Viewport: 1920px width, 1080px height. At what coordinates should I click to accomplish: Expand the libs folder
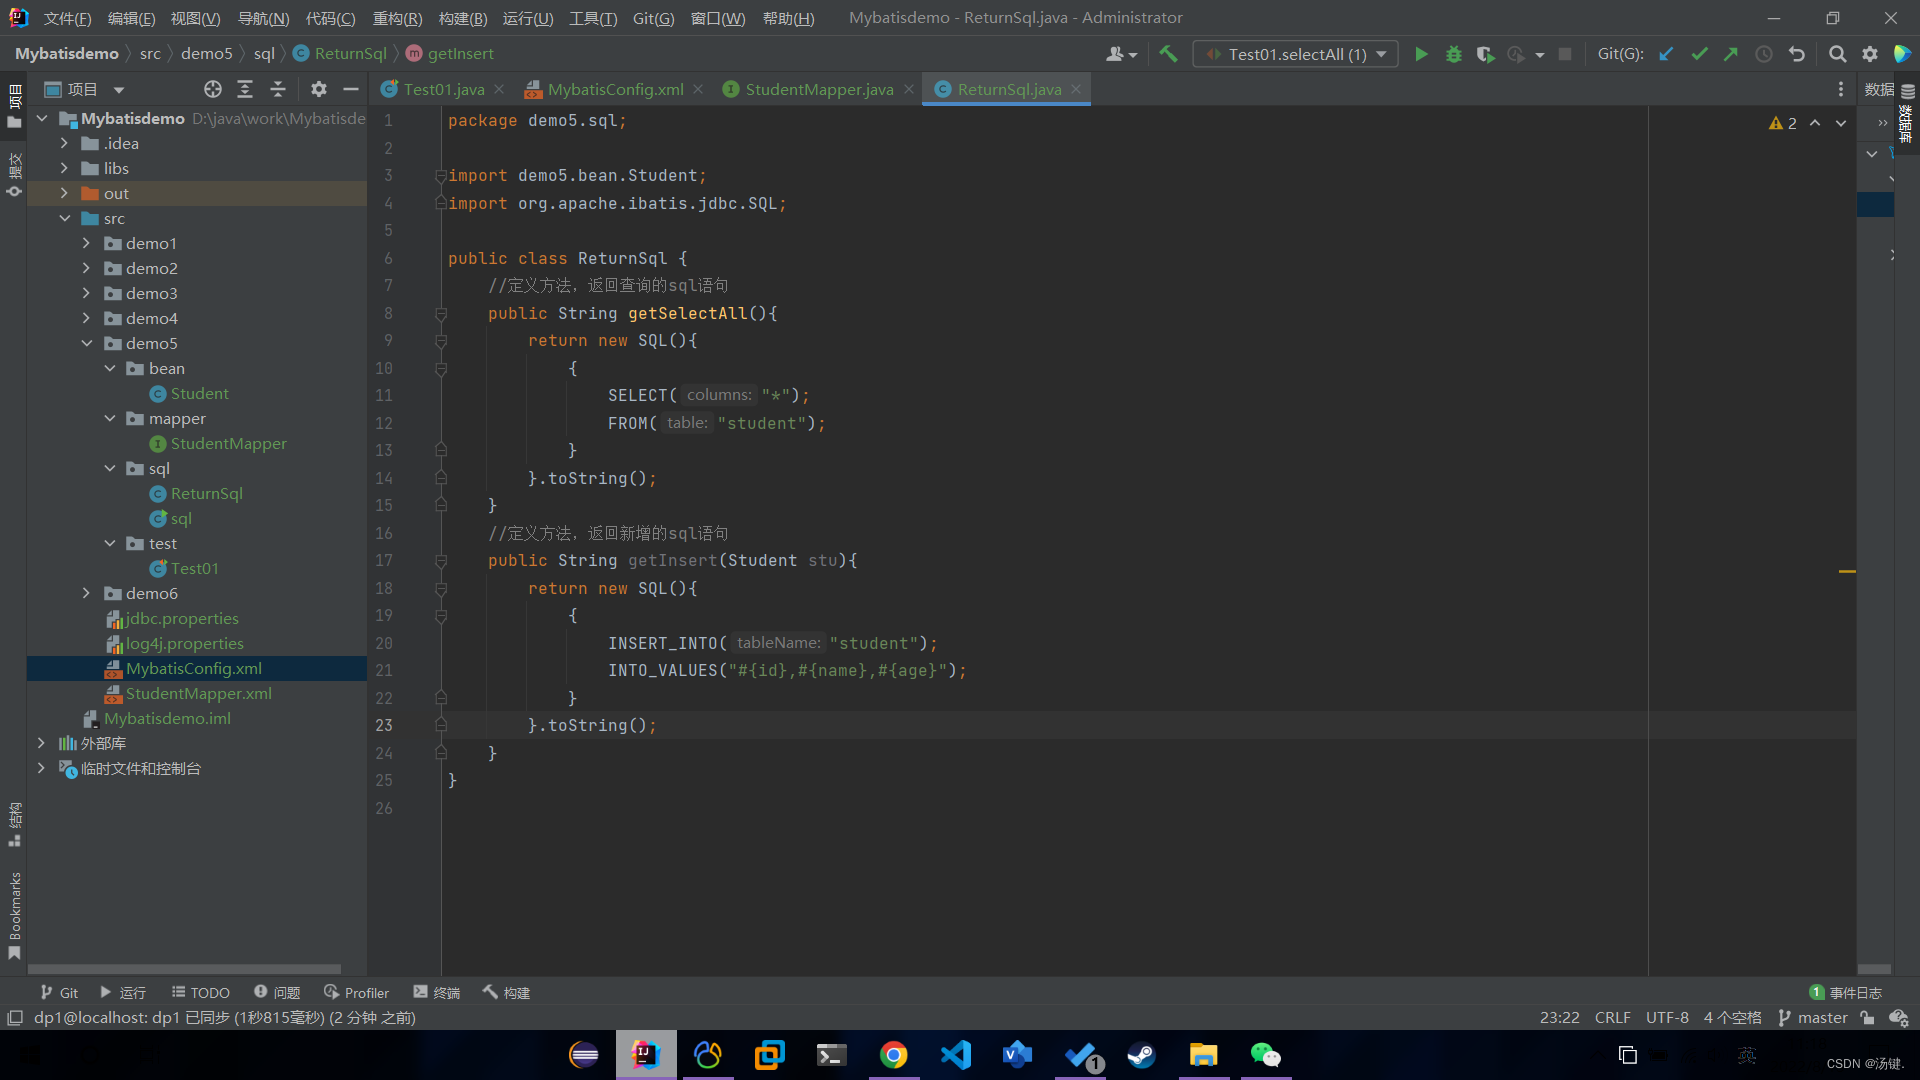coord(64,168)
